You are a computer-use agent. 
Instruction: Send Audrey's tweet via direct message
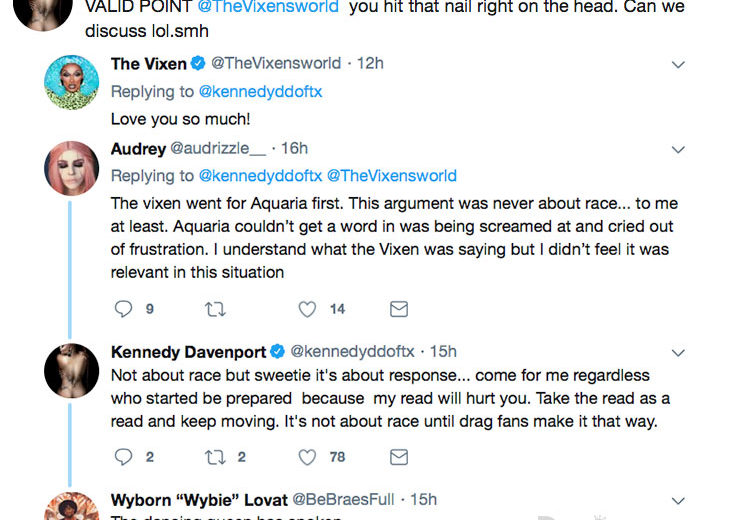click(x=398, y=309)
